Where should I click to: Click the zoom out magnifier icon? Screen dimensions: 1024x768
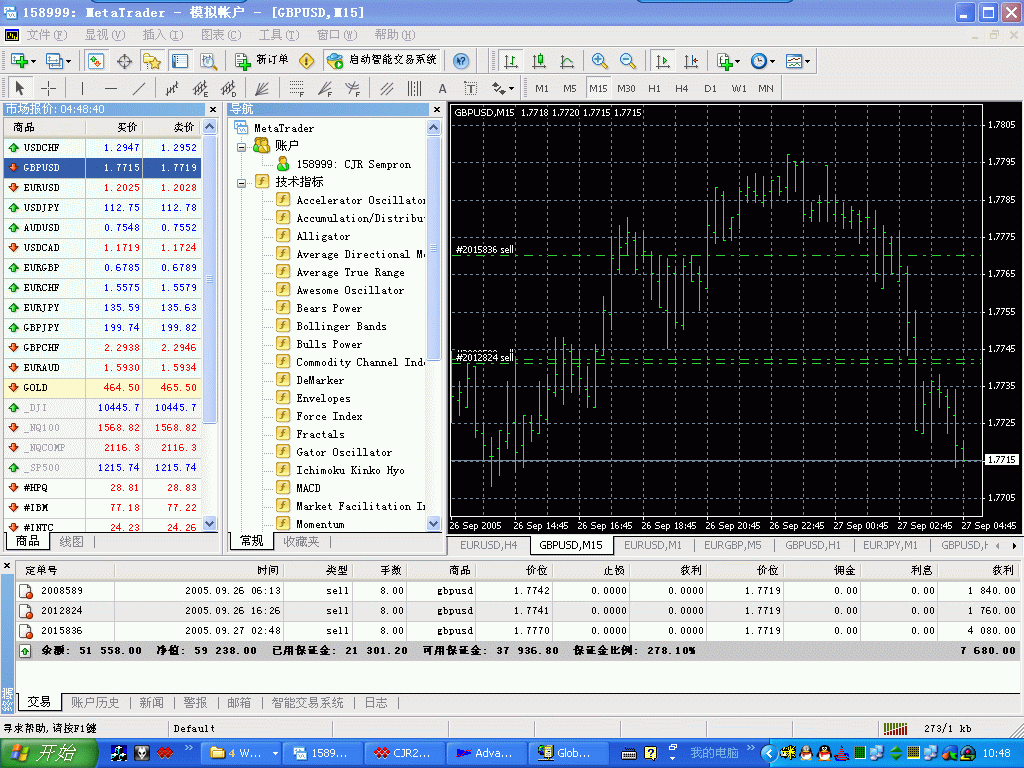pos(628,61)
